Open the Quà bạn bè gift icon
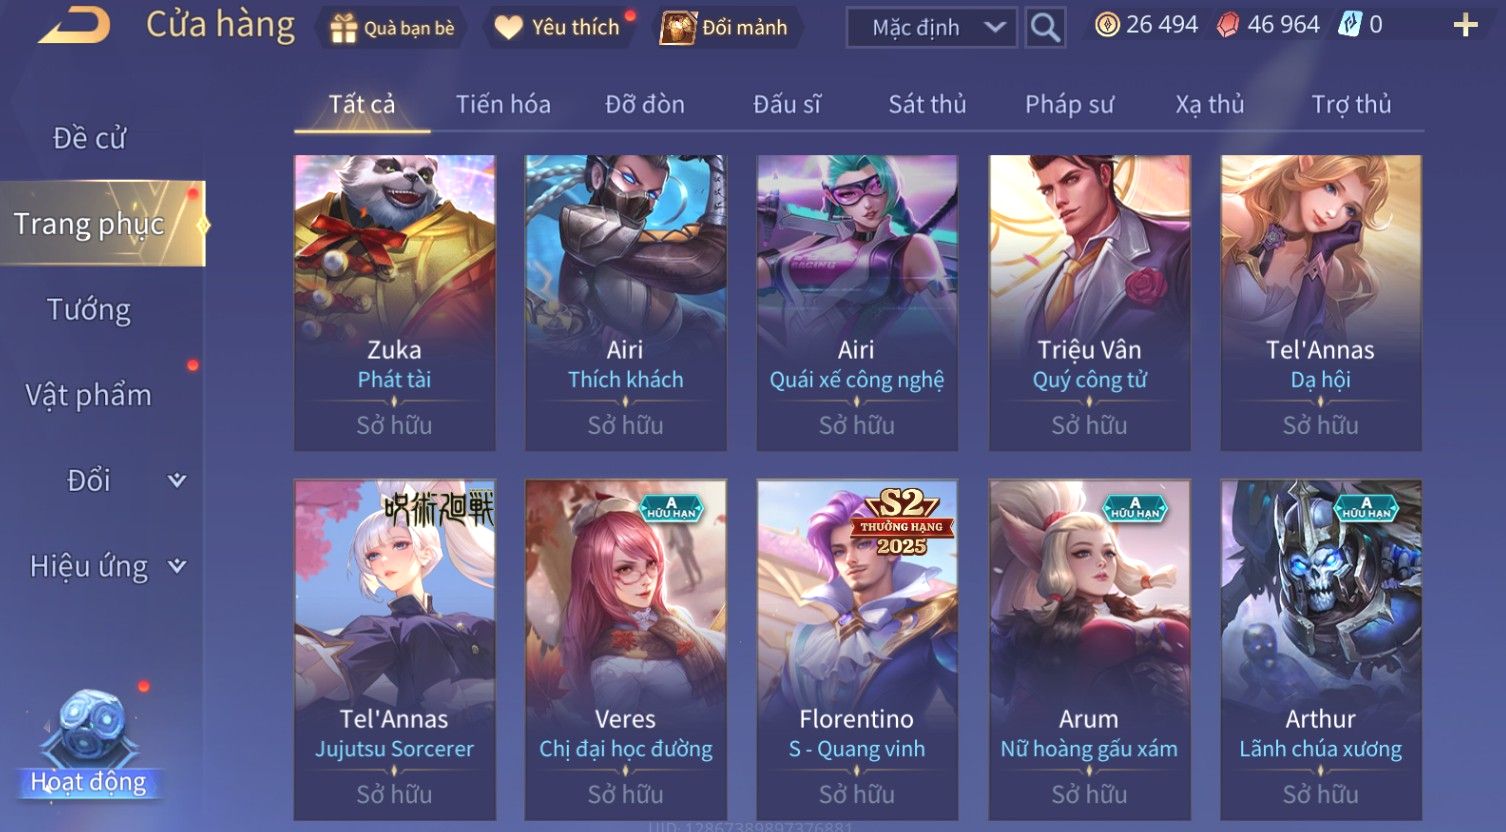 (344, 28)
